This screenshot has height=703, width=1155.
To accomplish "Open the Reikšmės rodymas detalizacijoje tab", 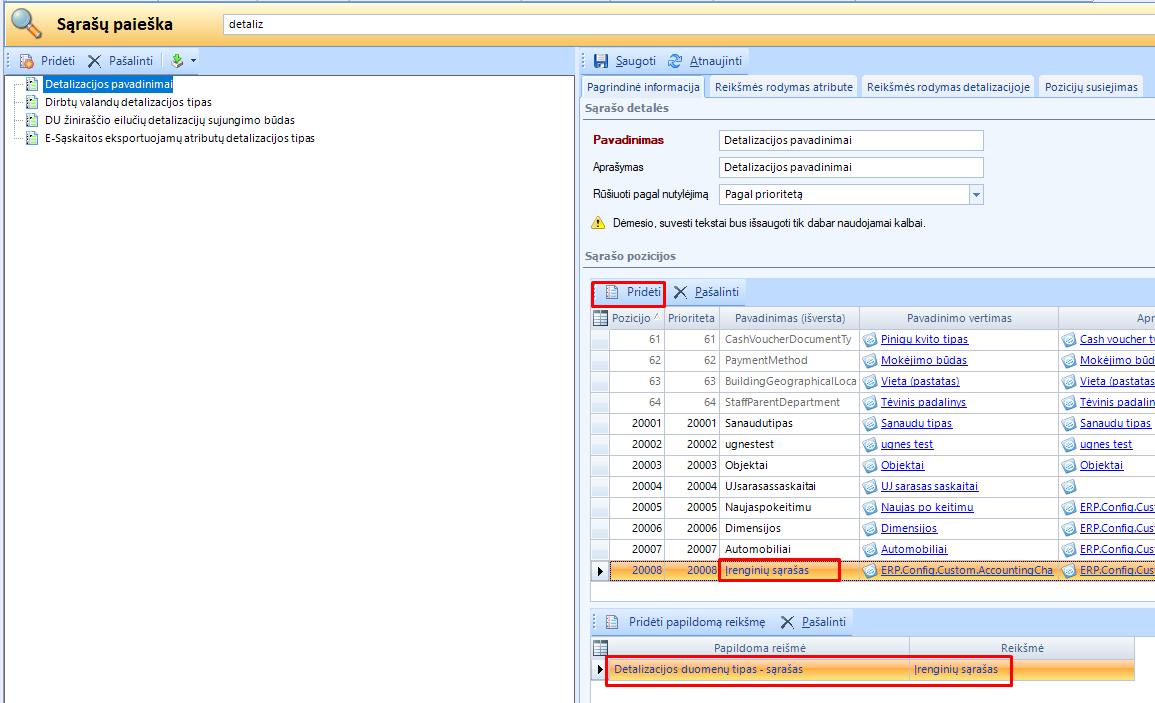I will [x=948, y=87].
